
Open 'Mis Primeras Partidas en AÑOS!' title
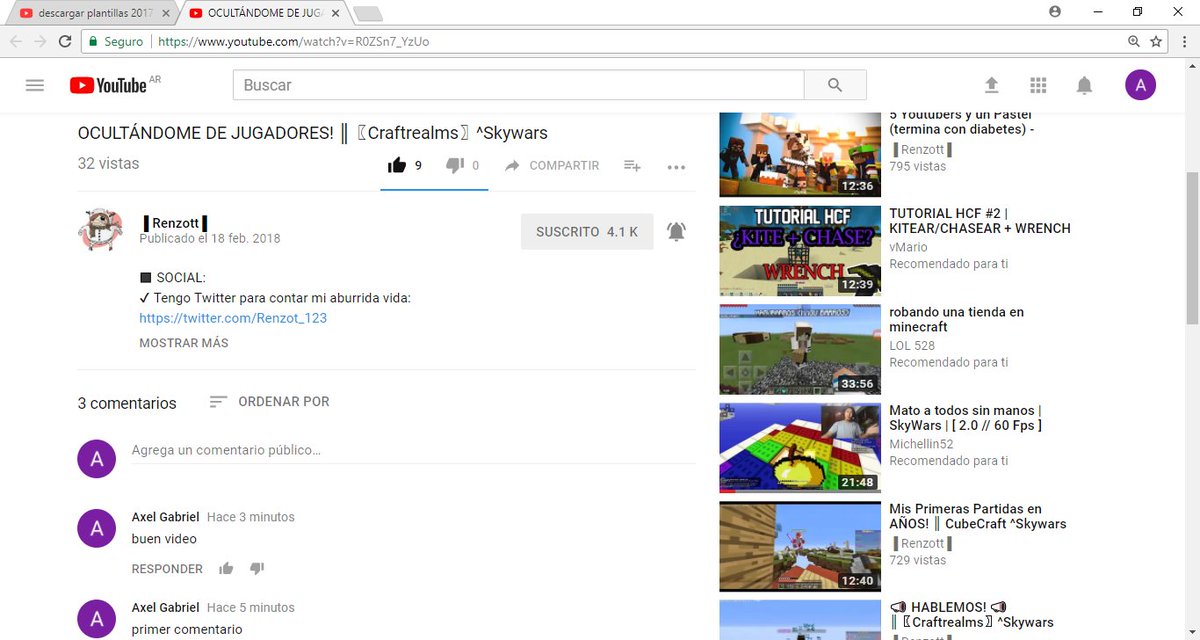[977, 516]
